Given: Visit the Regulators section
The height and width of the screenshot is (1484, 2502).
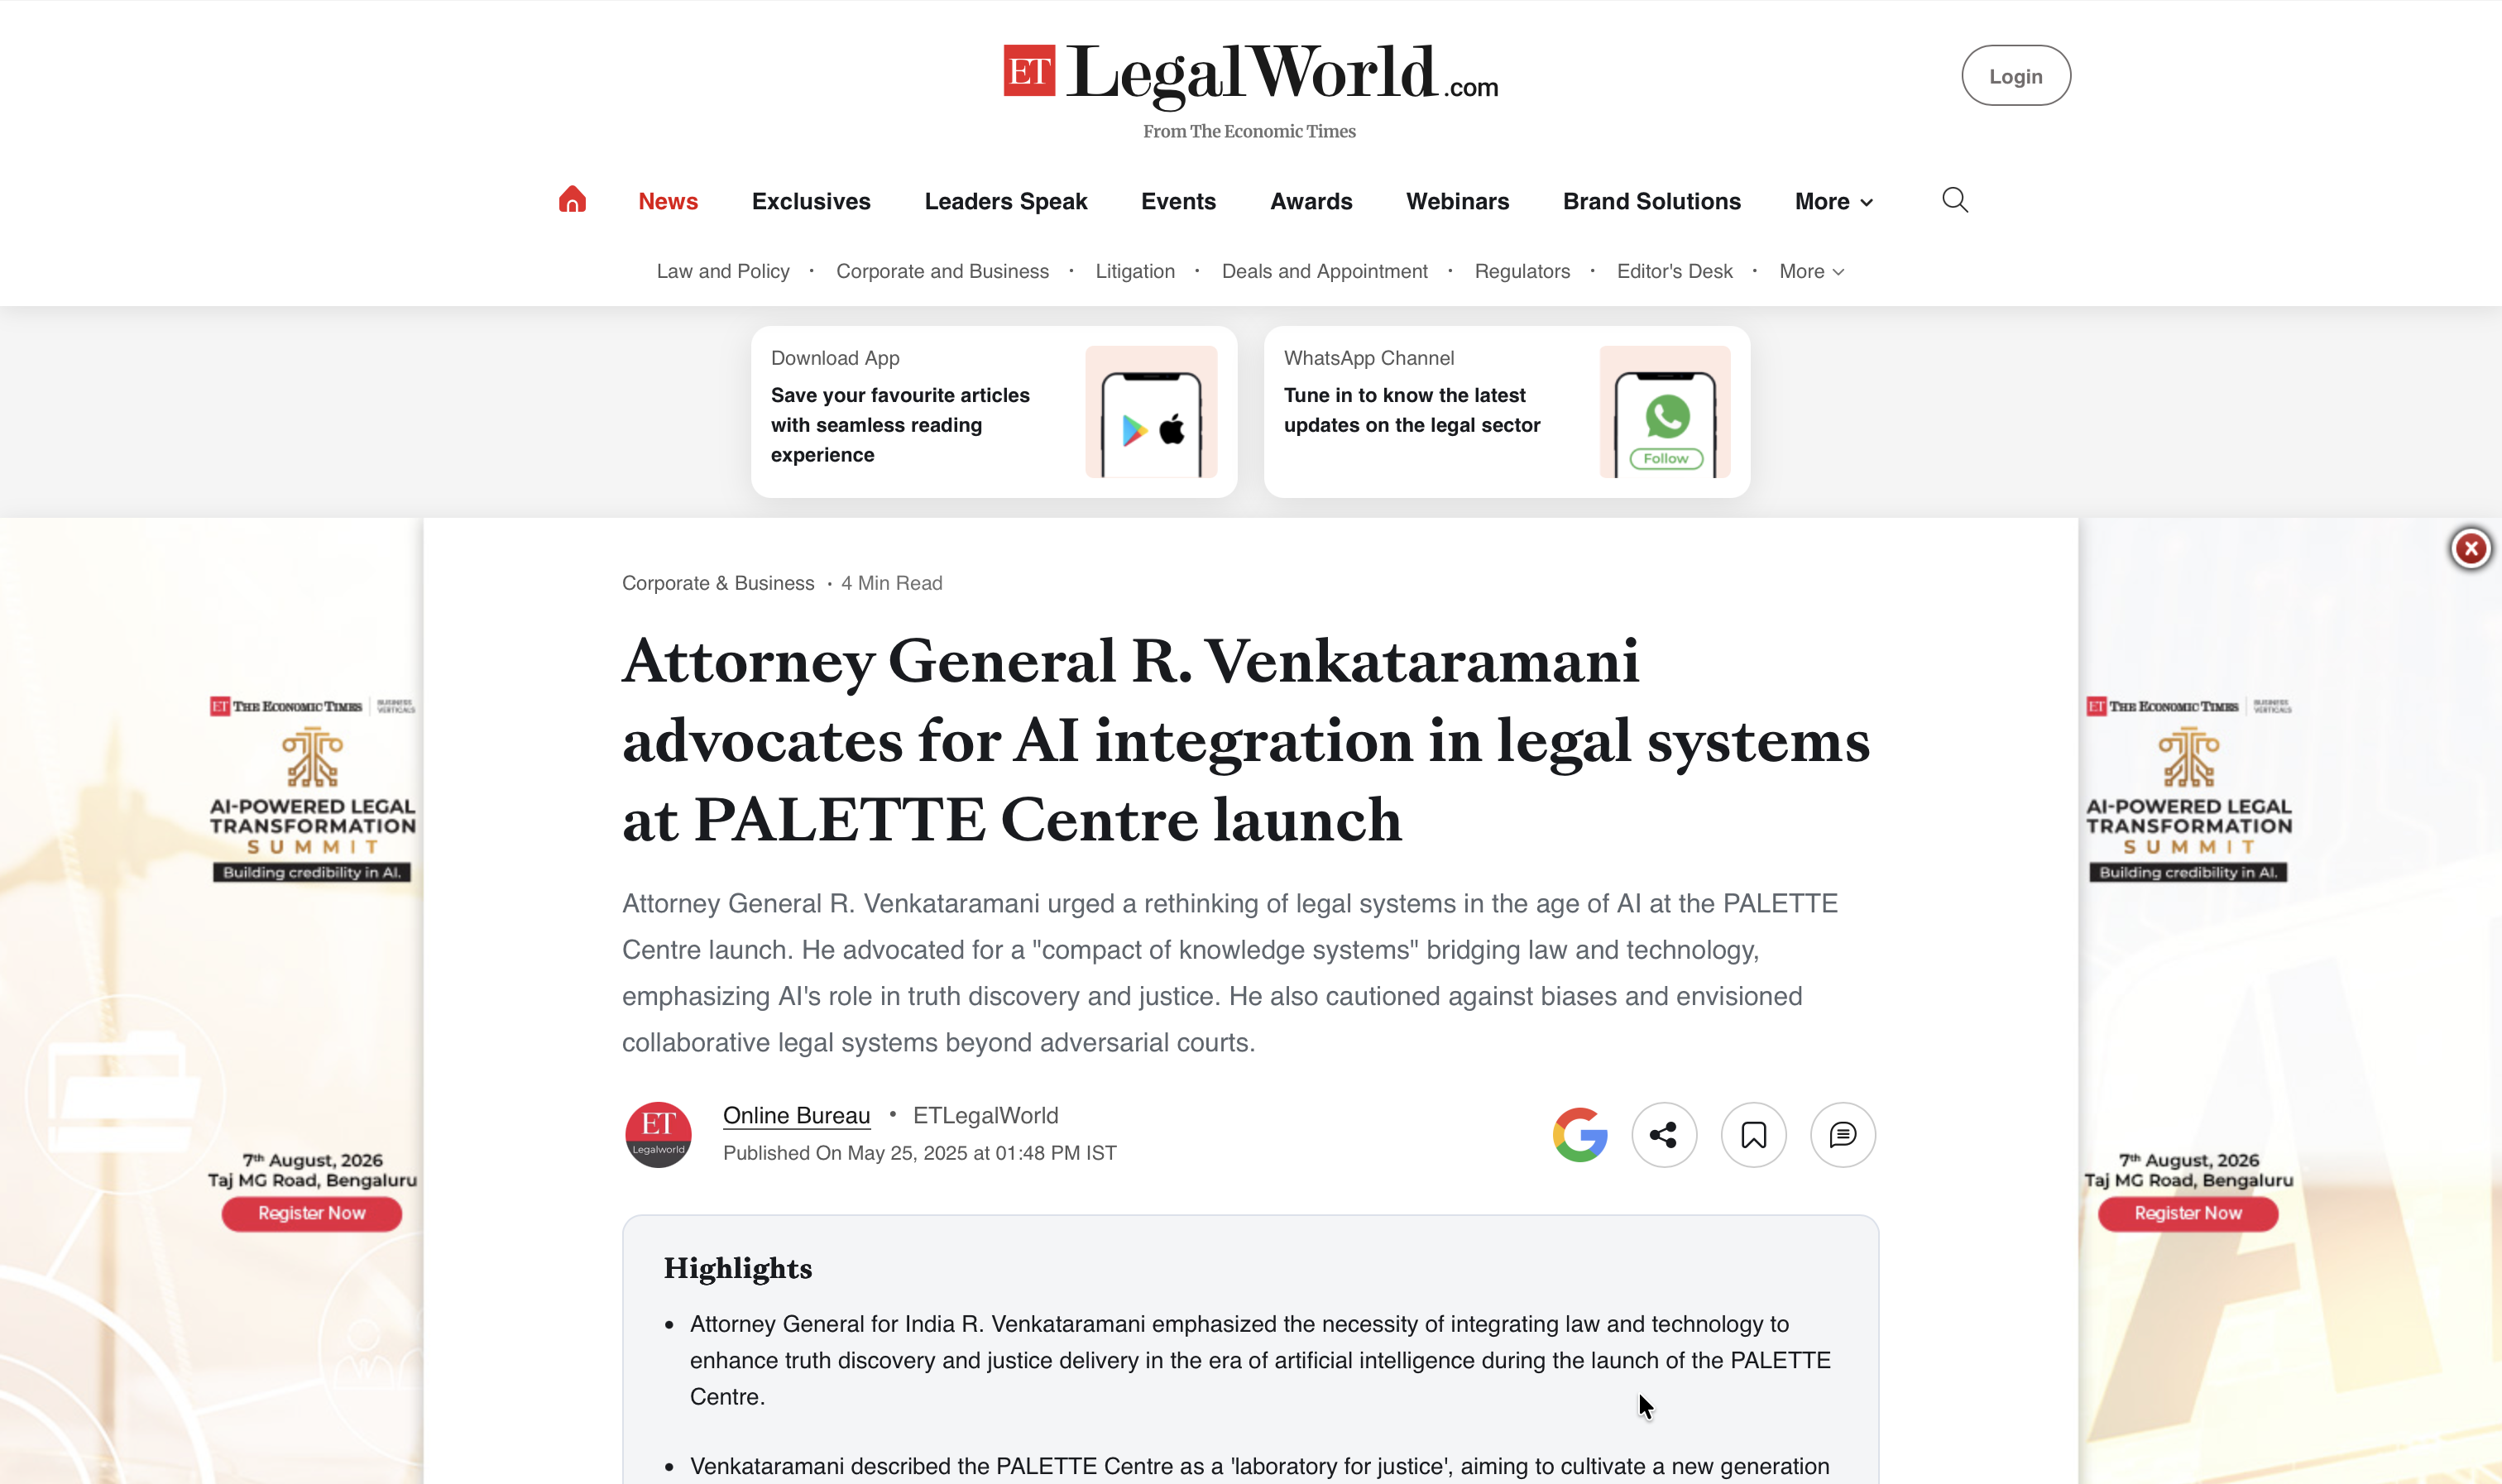Looking at the screenshot, I should coord(1522,271).
